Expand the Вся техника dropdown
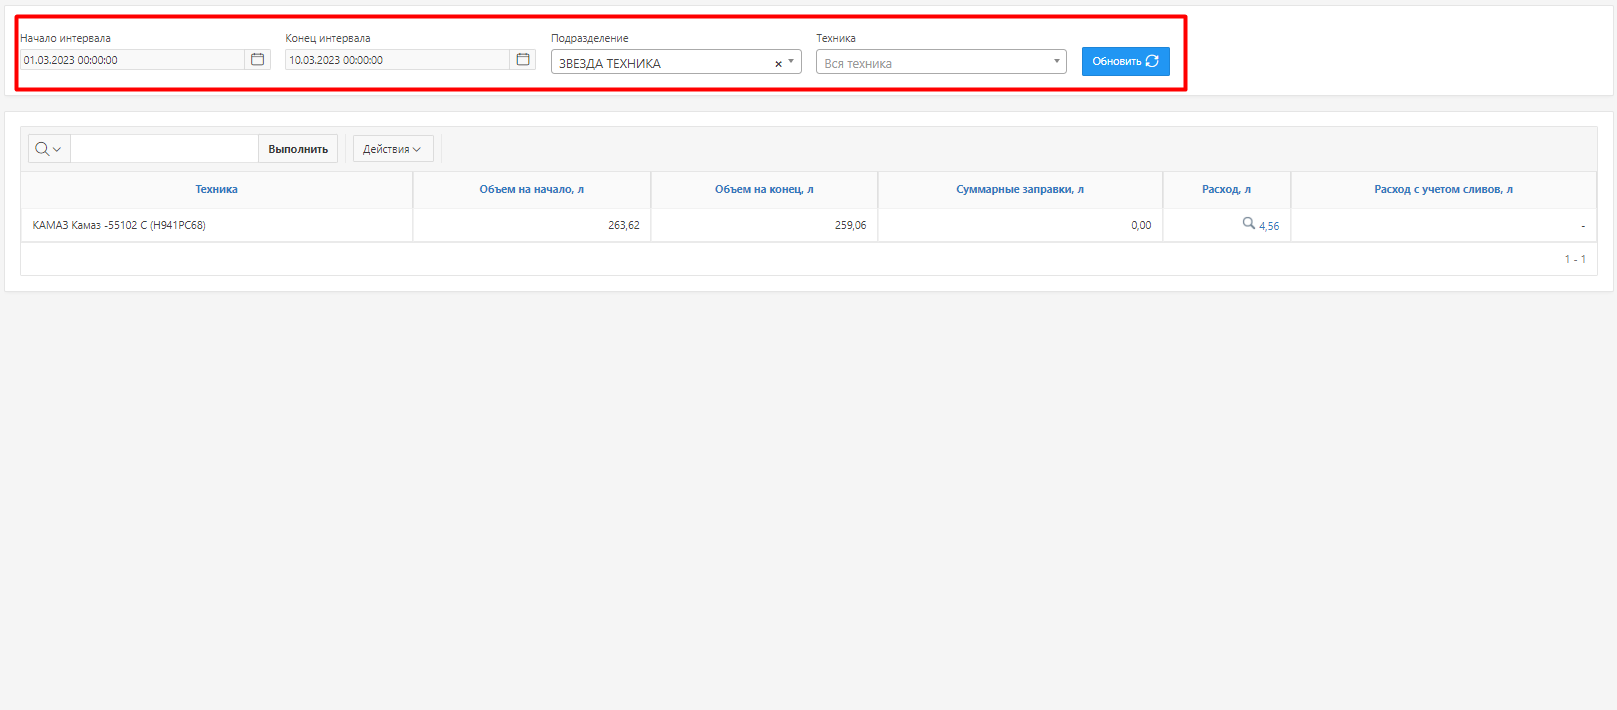1617x710 pixels. click(x=1056, y=62)
